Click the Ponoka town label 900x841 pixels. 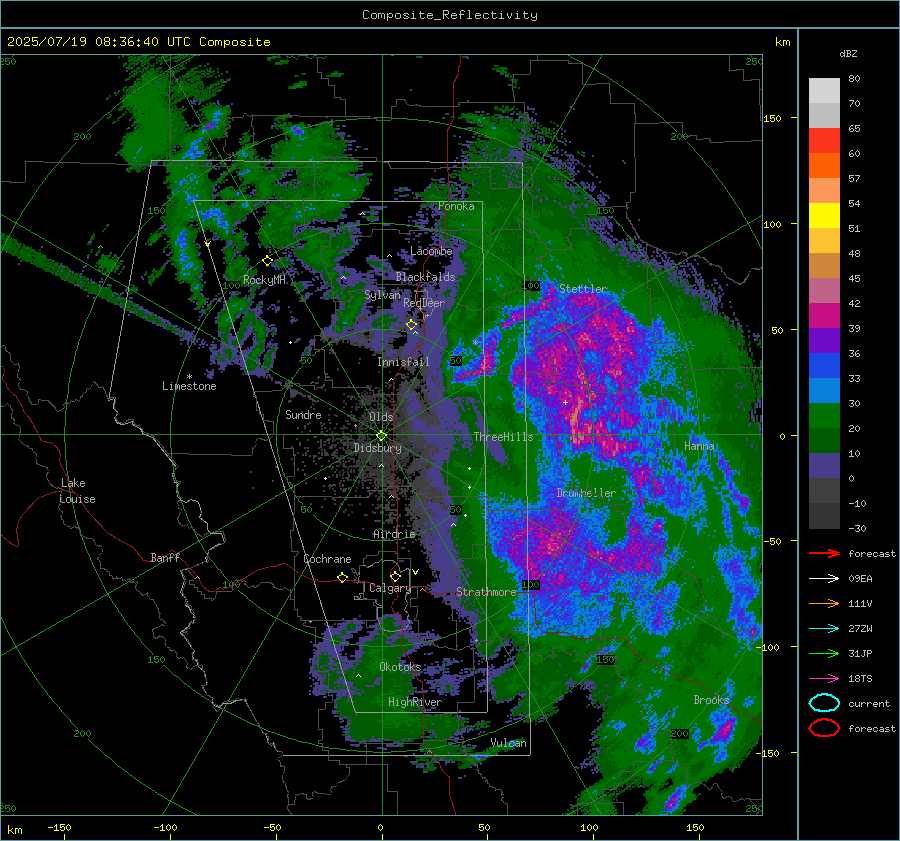(456, 206)
